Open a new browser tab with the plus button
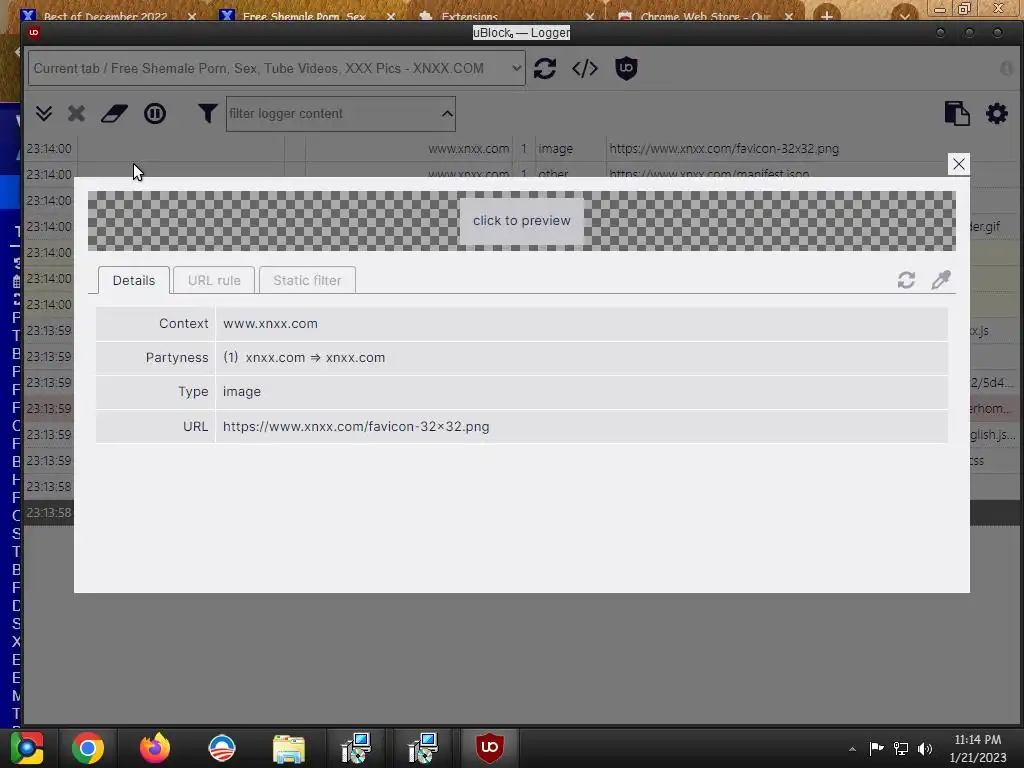 (x=826, y=14)
